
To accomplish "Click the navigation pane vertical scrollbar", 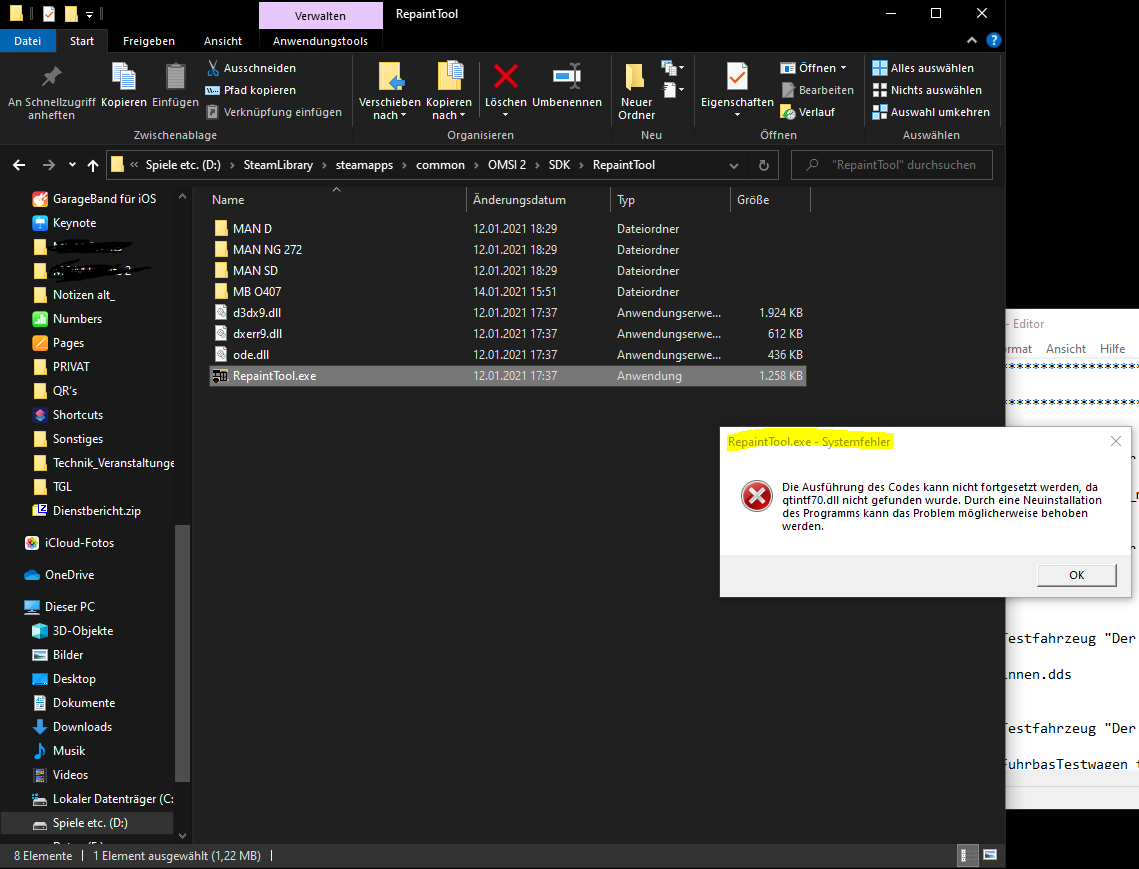I will 181,650.
